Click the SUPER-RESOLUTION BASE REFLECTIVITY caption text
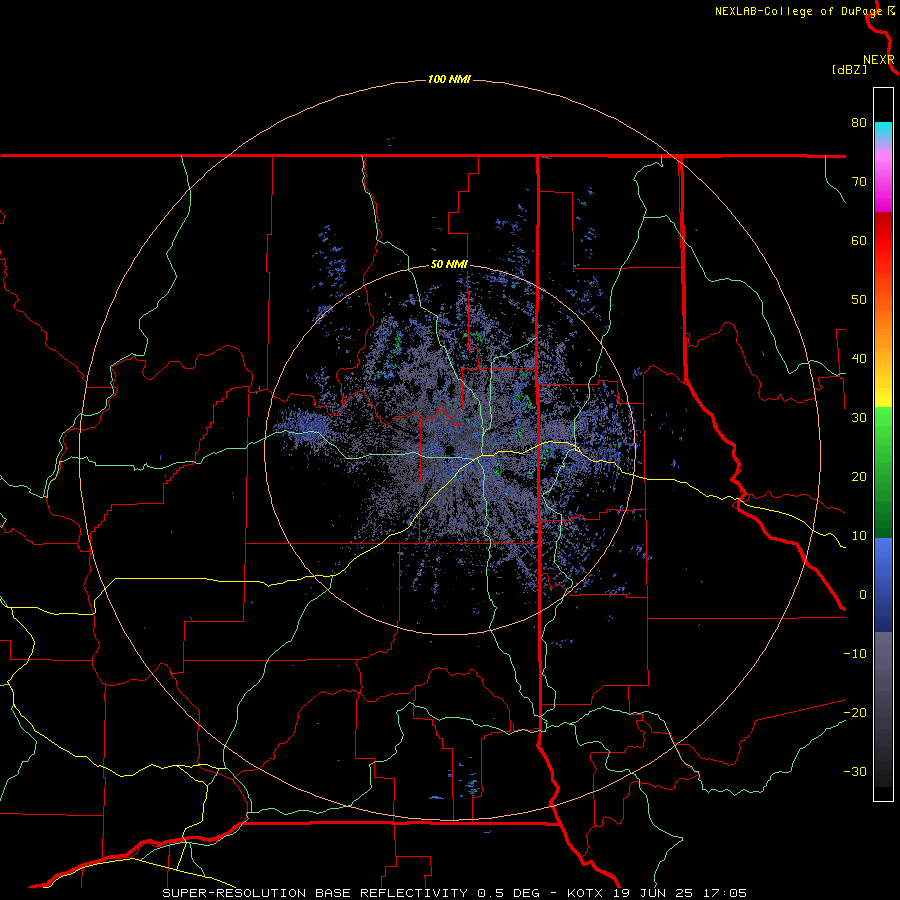Screen dimensions: 900x900 pos(315,893)
